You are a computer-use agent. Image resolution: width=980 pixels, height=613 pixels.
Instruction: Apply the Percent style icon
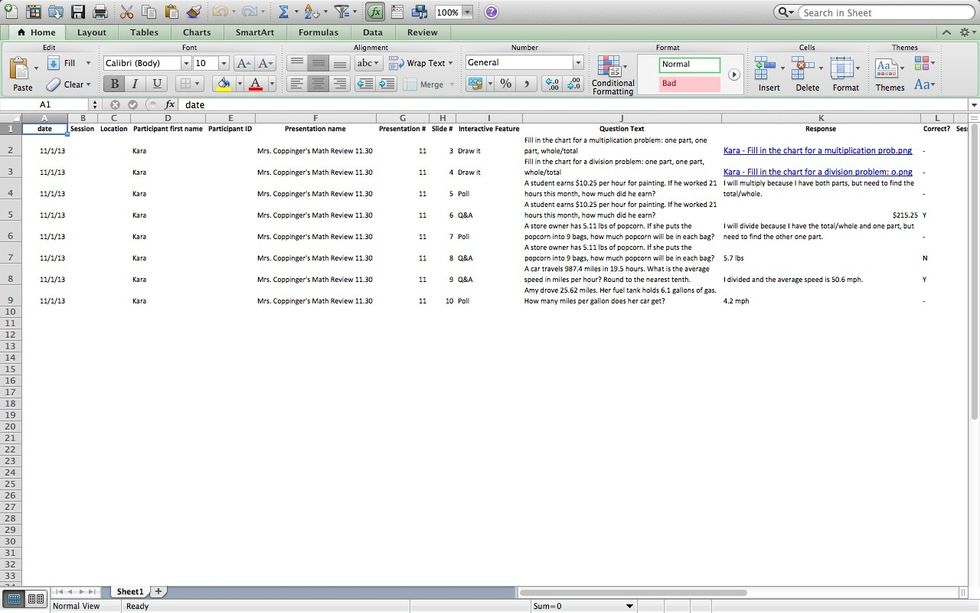tap(506, 84)
